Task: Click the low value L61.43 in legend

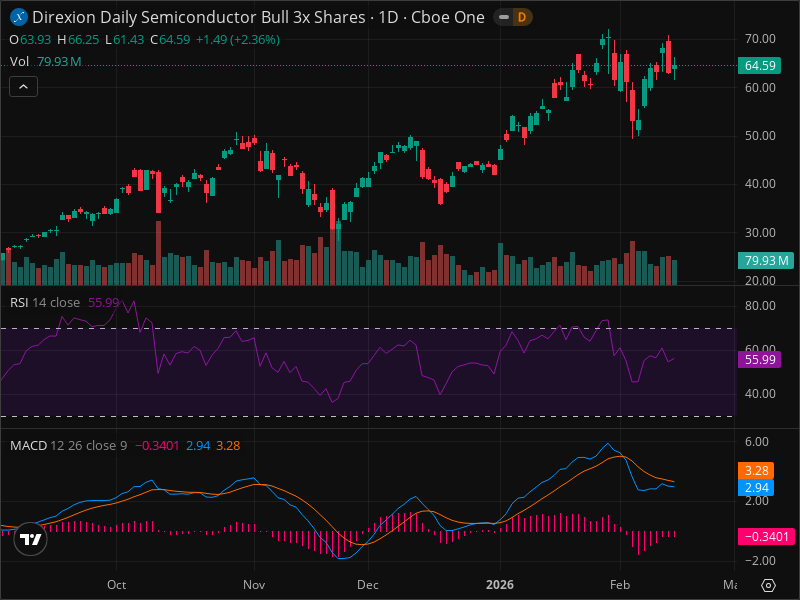Action: tap(124, 40)
